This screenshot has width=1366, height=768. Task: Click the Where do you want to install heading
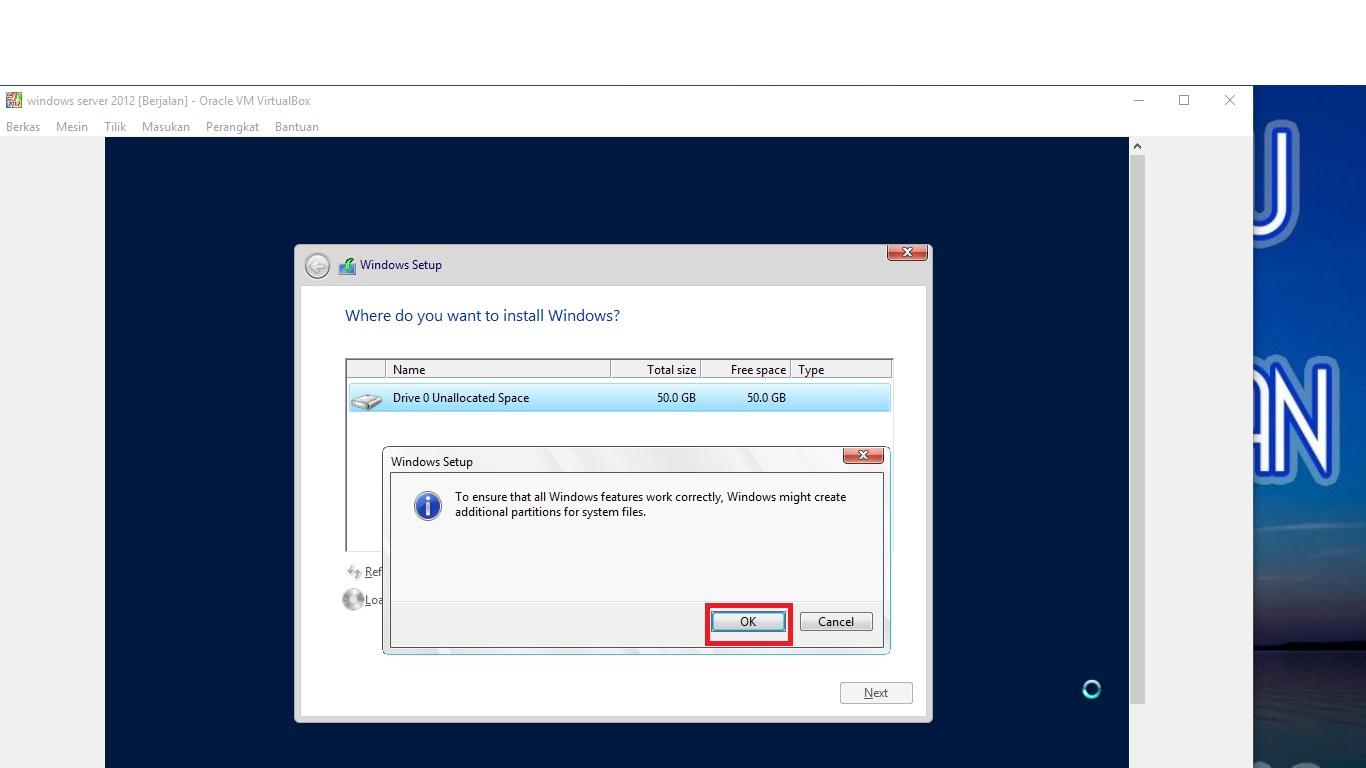[x=482, y=316]
